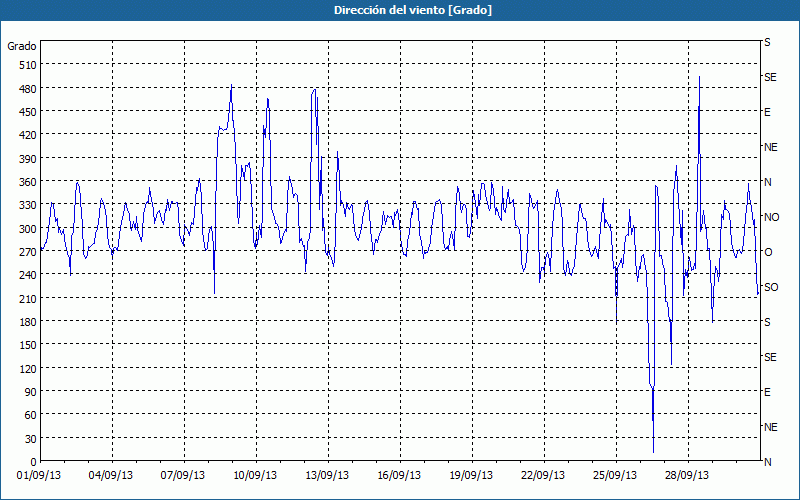800x500 pixels.
Task: Click the 16/09/13 date label
Action: pyautogui.click(x=399, y=475)
